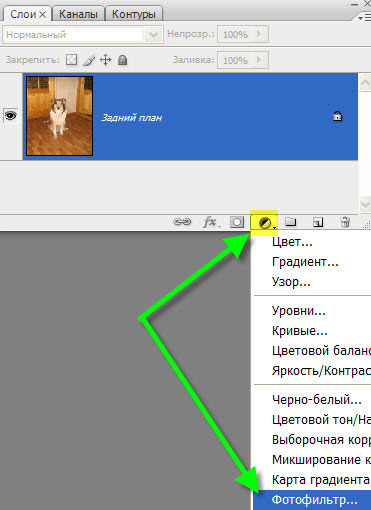Open the panel options menu
Image resolution: width=371 pixels, height=510 pixels.
click(x=364, y=18)
